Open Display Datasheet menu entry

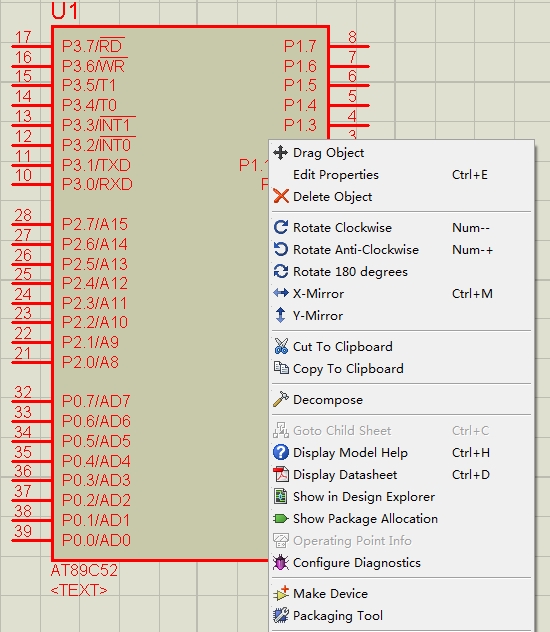pyautogui.click(x=401, y=474)
